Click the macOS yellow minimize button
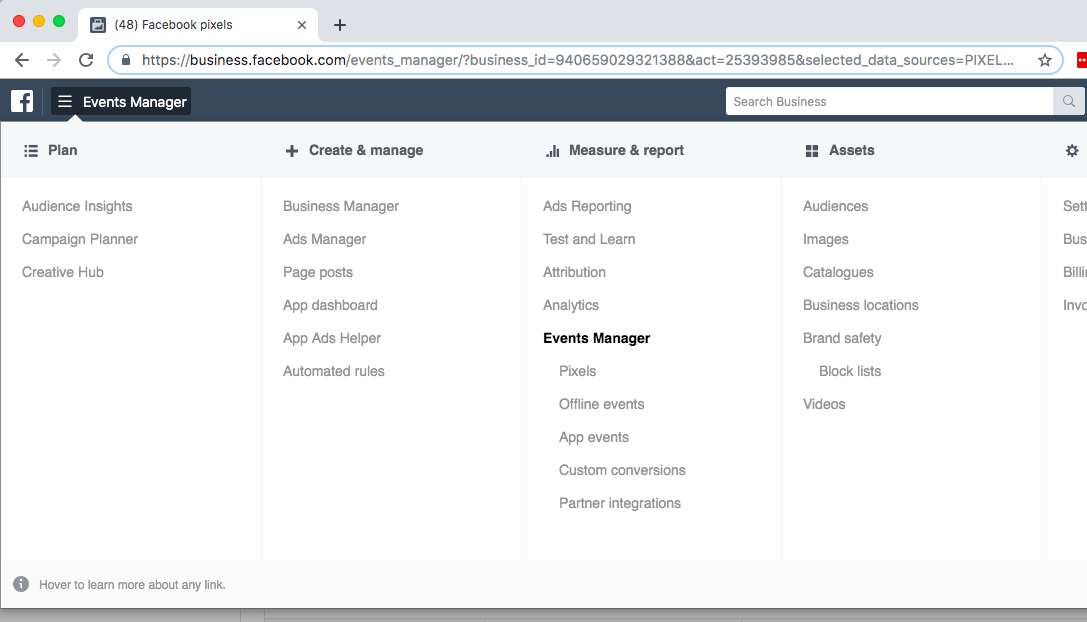The height and width of the screenshot is (622, 1087). [39, 21]
